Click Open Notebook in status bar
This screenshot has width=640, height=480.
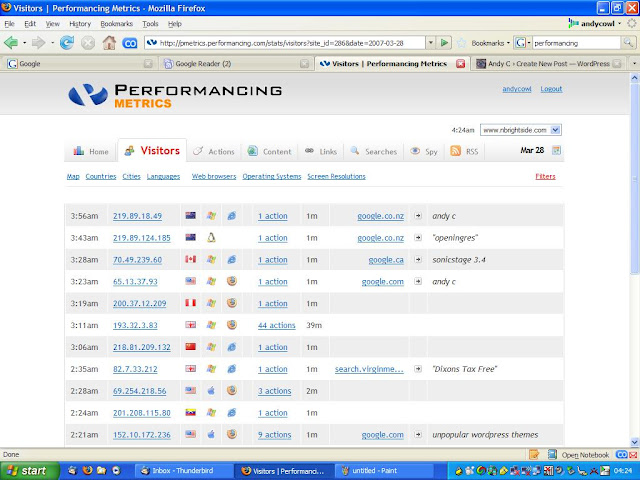(x=585, y=455)
